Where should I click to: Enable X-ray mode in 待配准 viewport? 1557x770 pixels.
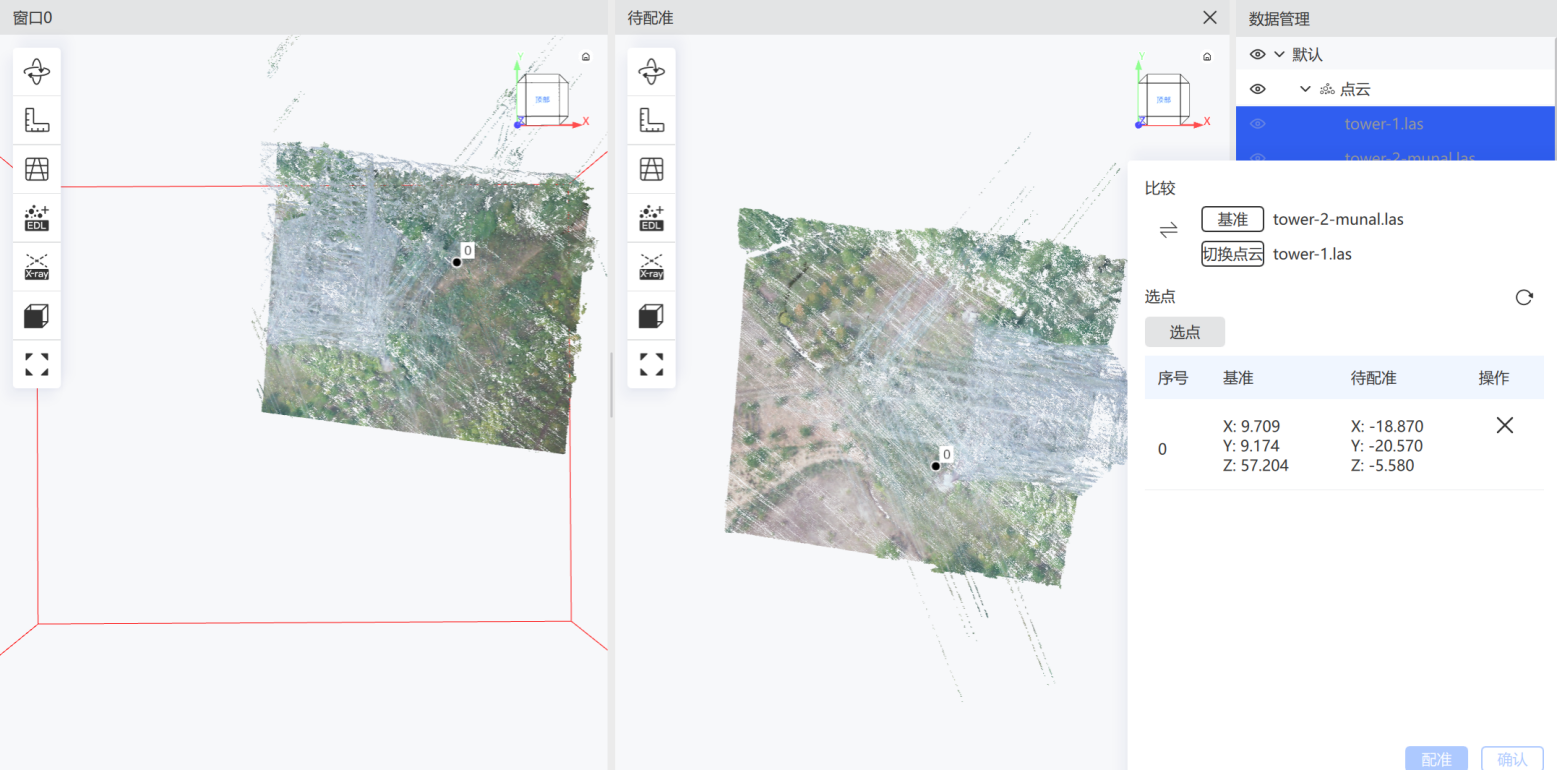click(x=651, y=267)
